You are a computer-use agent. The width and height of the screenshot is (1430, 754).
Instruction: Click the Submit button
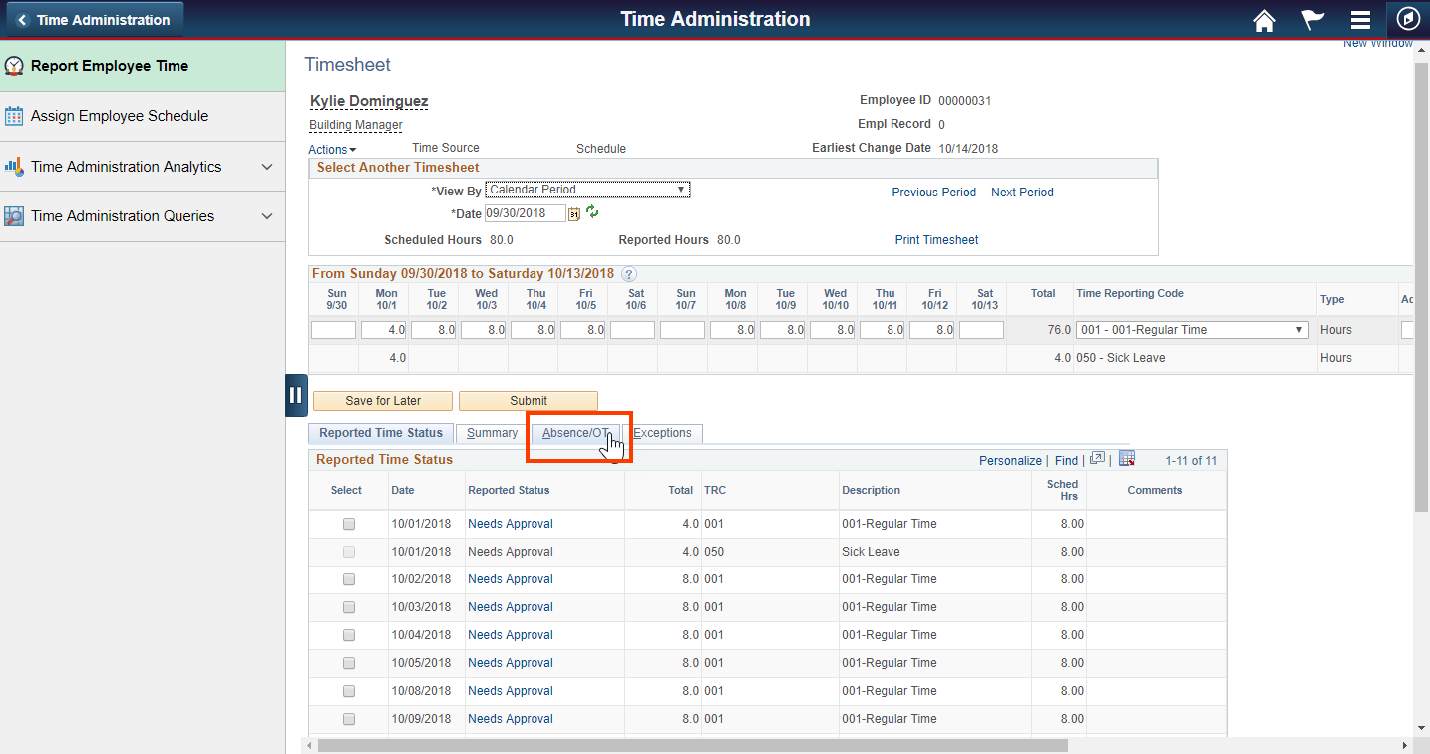click(527, 400)
